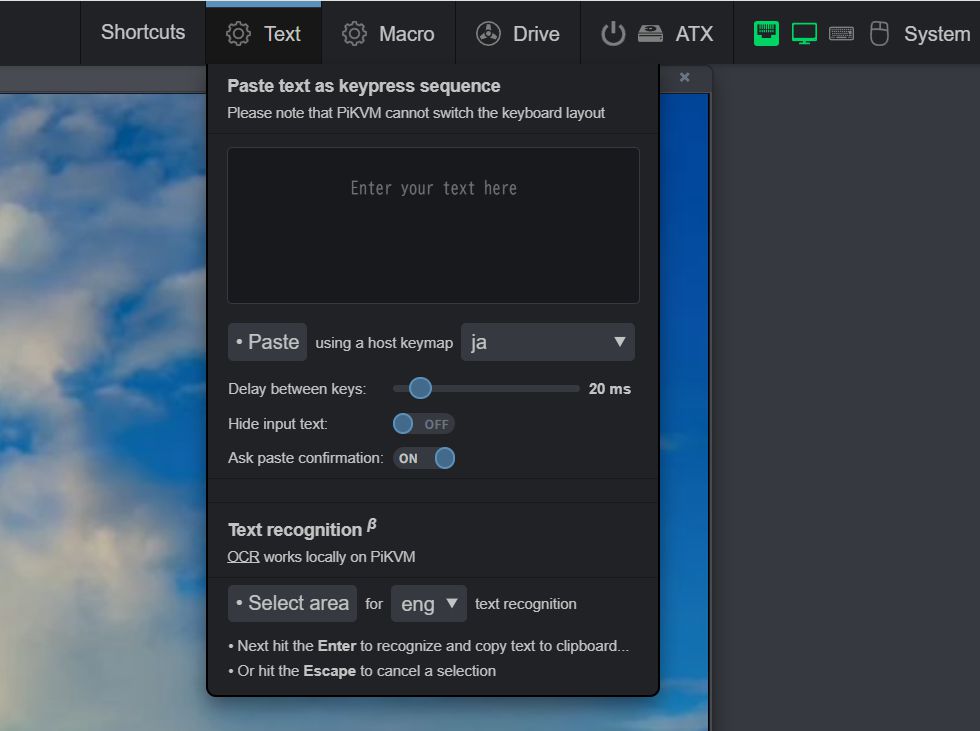Click the Select area button

pos(292,603)
